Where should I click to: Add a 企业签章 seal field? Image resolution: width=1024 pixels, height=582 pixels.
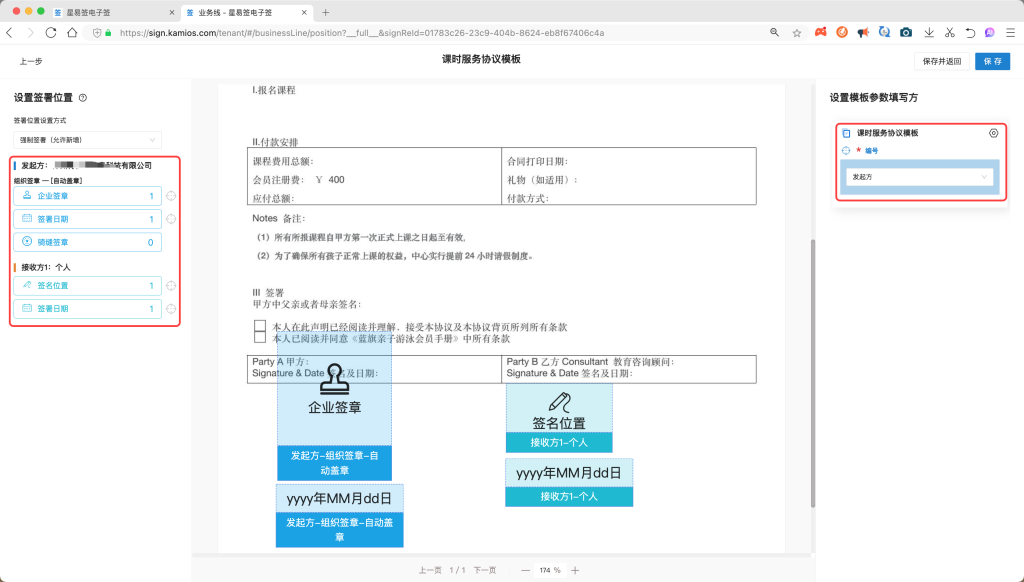click(x=88, y=196)
